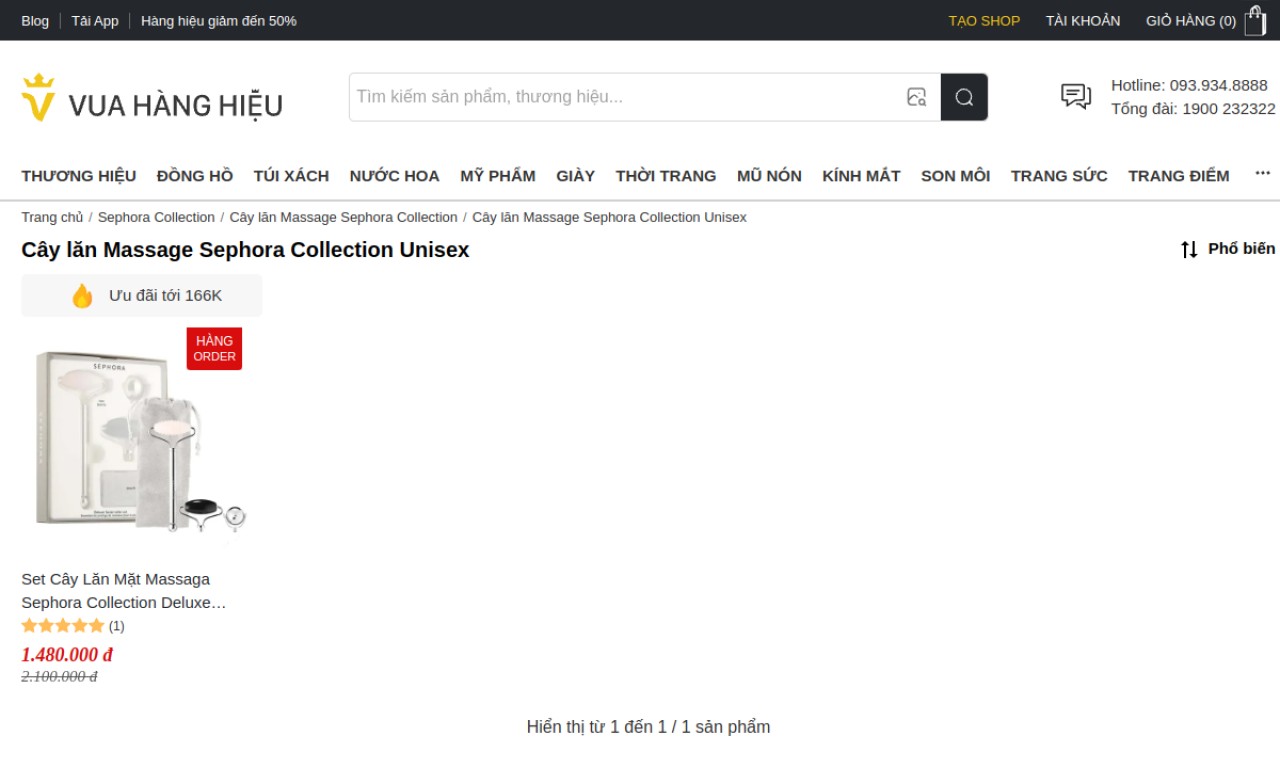This screenshot has width=1280, height=768.
Task: Click the 2.100.000 đ original price
Action: pos(59,676)
